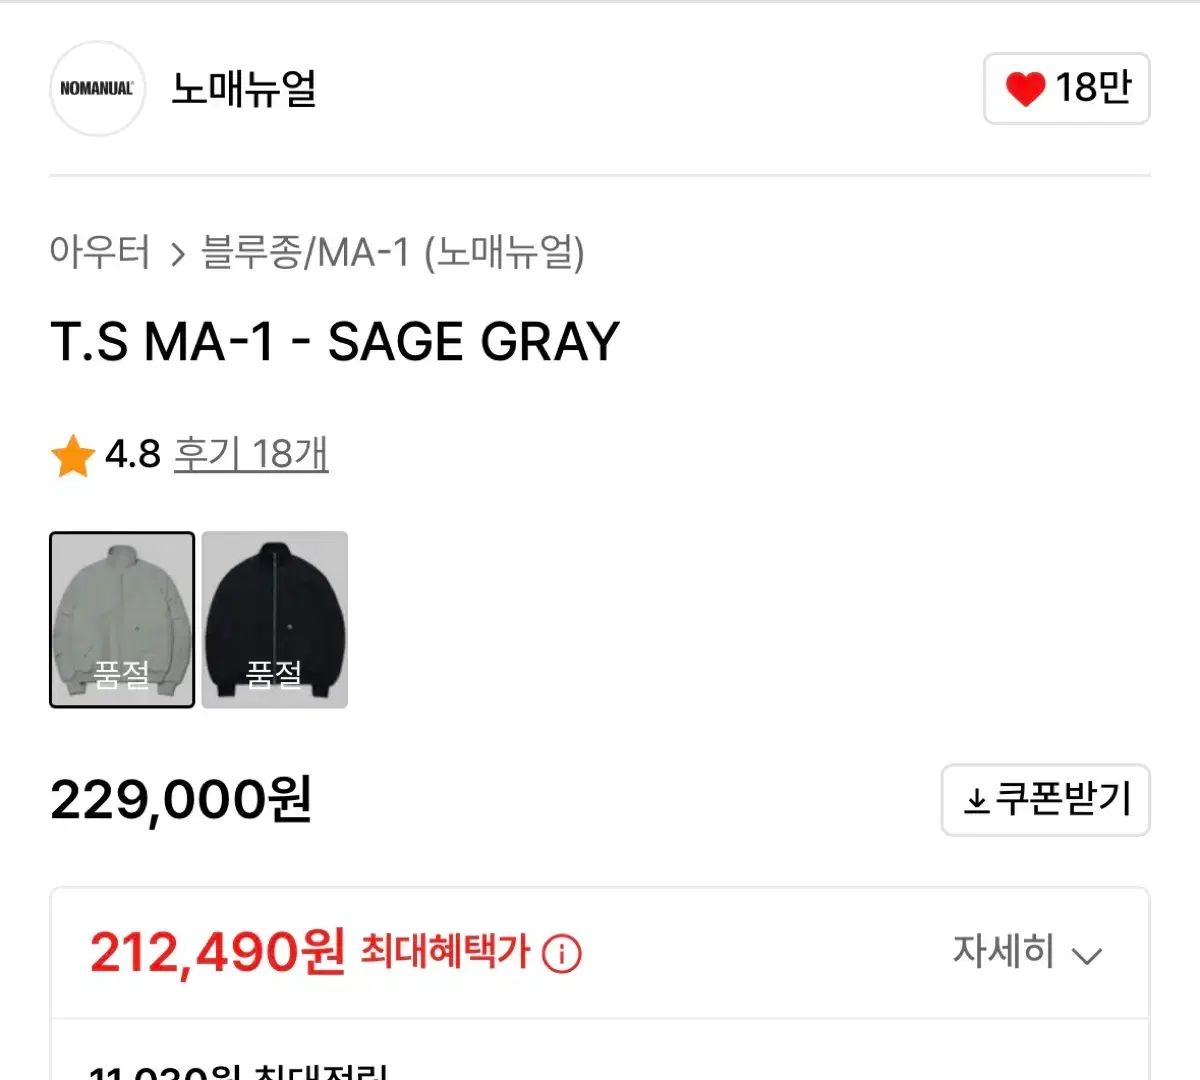
Task: Go to the 아우터 category
Action: pyautogui.click(x=100, y=252)
